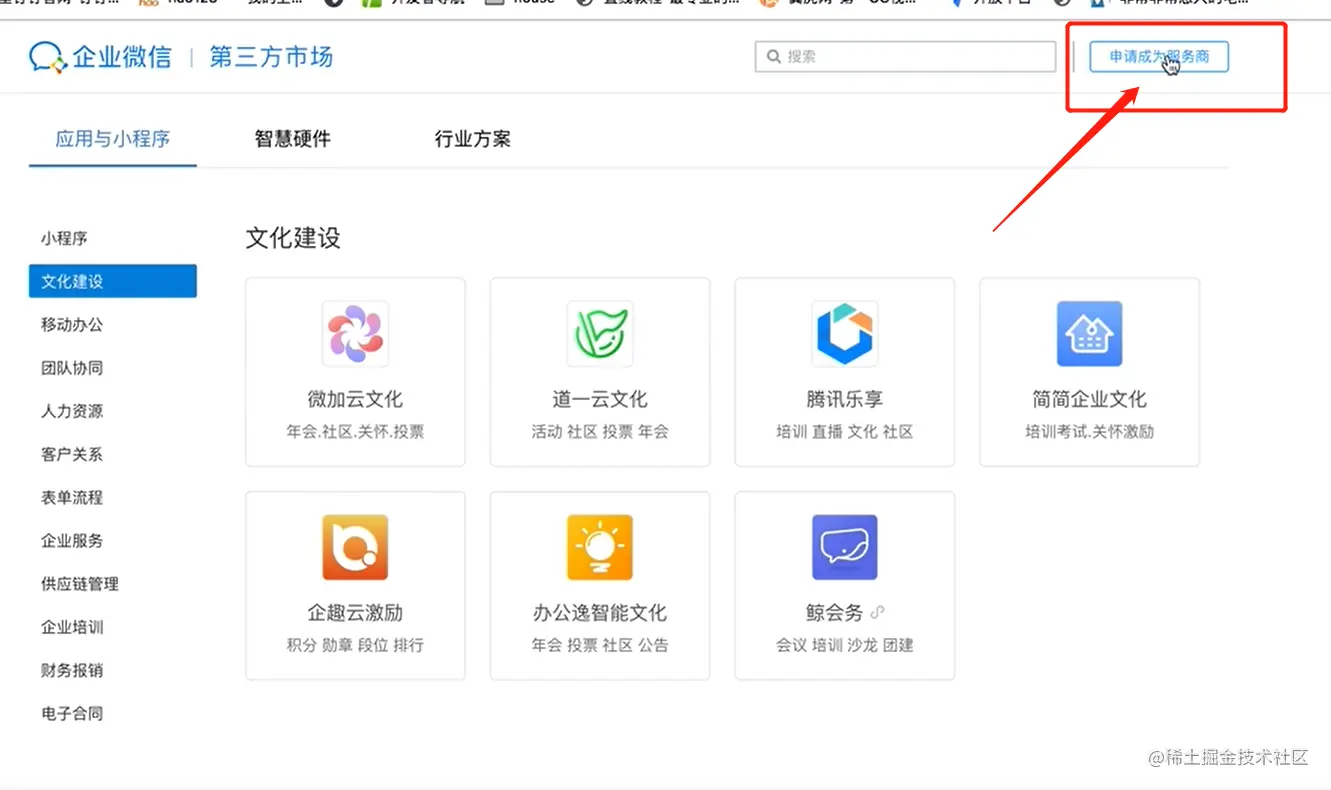Click tags 年会.社区.关怀.投票
The image size is (1331, 790).
355,432
